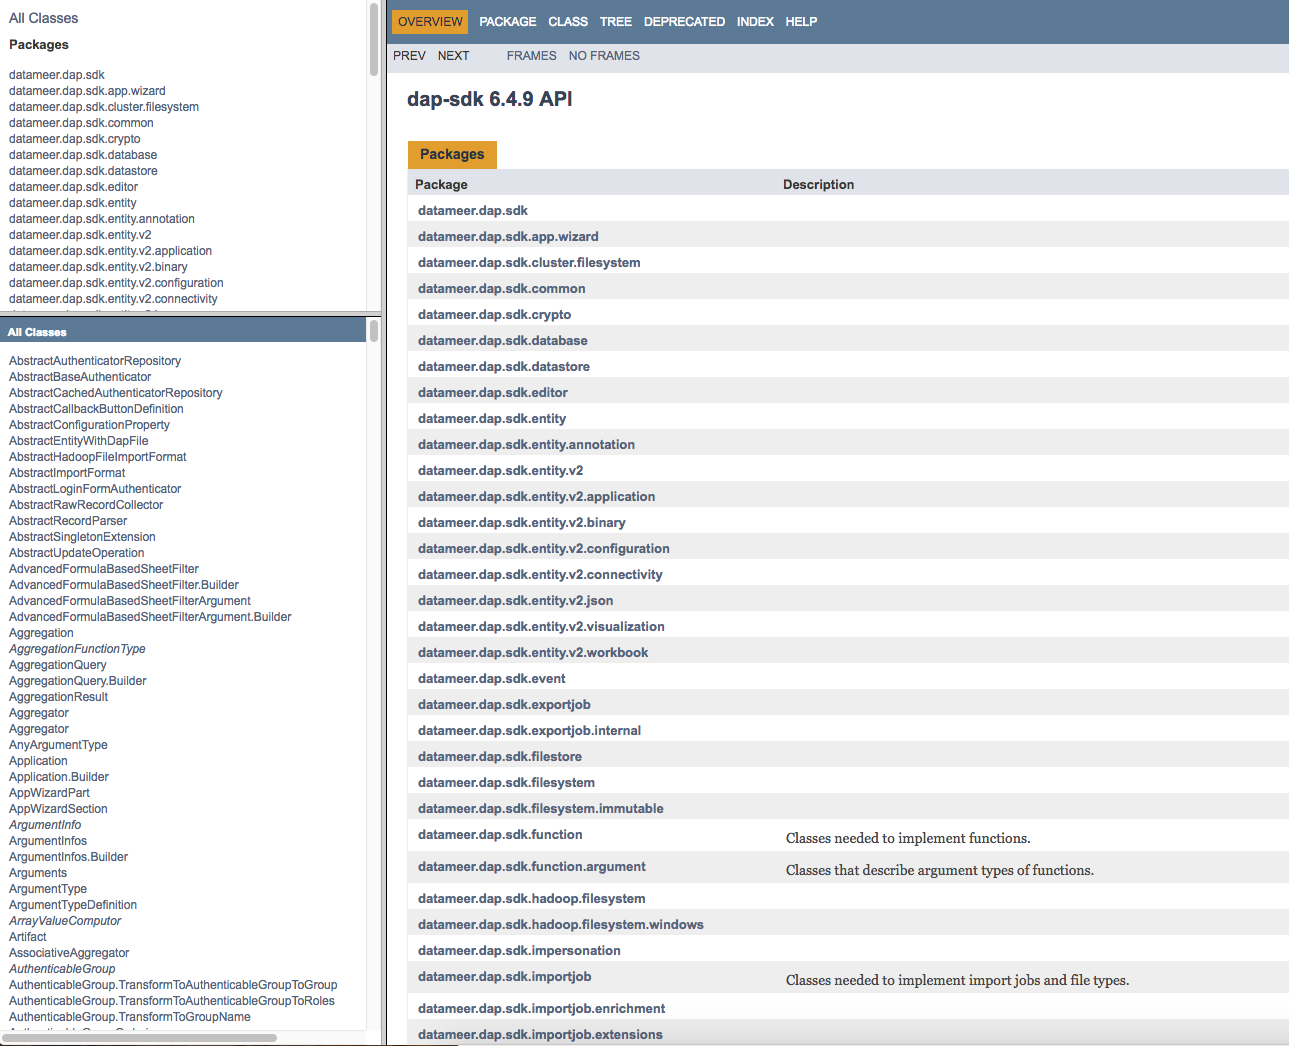The height and width of the screenshot is (1046, 1289).
Task: Open AbstractRawRecordCollector class
Action: [x=86, y=505]
